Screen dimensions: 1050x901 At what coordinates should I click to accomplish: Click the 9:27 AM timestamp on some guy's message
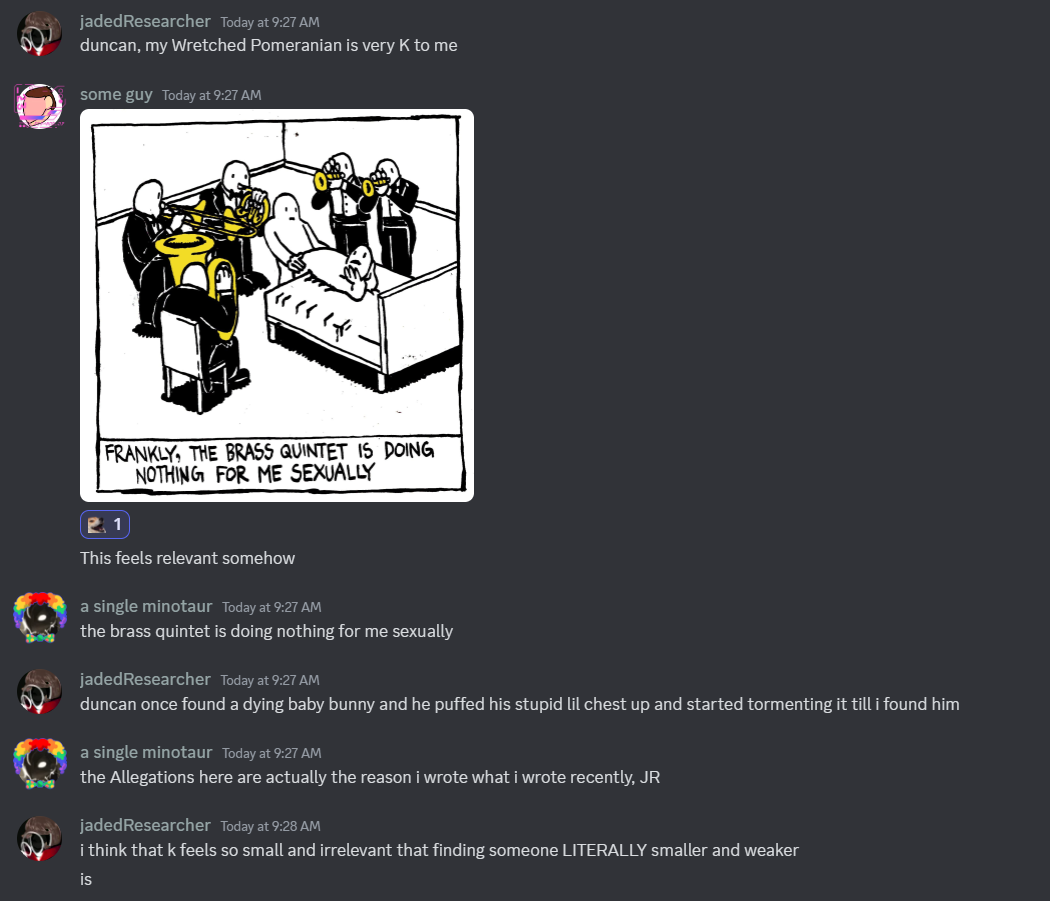click(x=212, y=96)
